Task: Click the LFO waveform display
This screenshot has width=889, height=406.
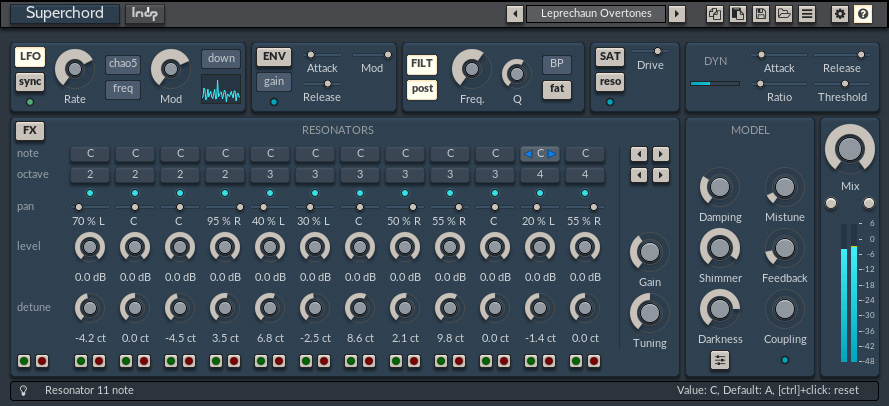Action: click(x=221, y=89)
